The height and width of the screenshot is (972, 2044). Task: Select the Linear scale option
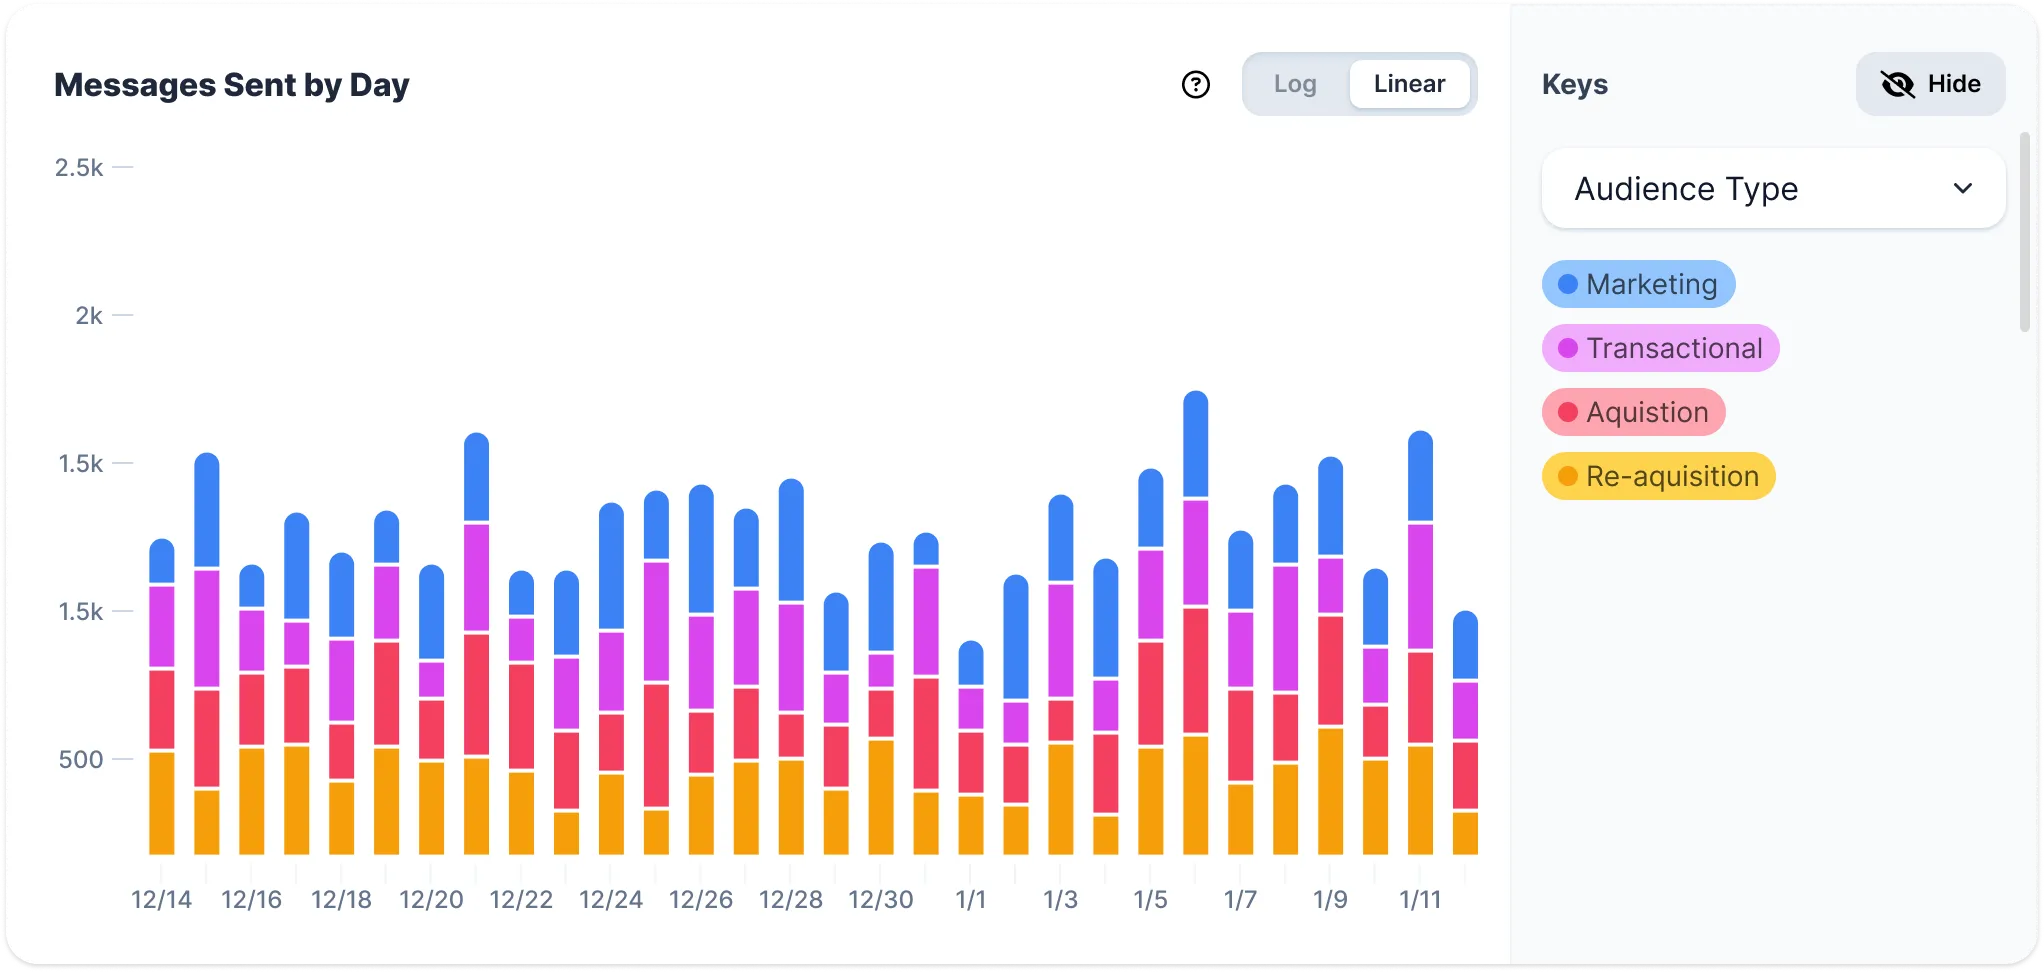1409,85
